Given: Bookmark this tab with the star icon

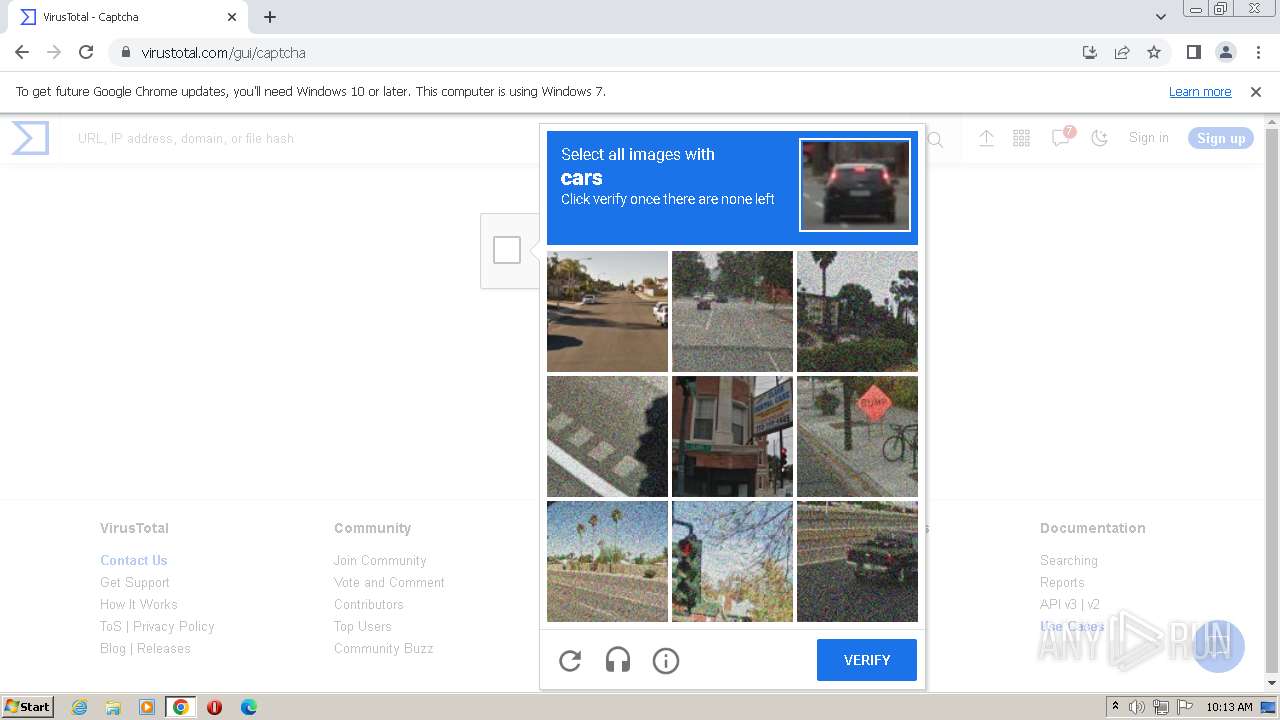Looking at the screenshot, I should tap(1154, 52).
